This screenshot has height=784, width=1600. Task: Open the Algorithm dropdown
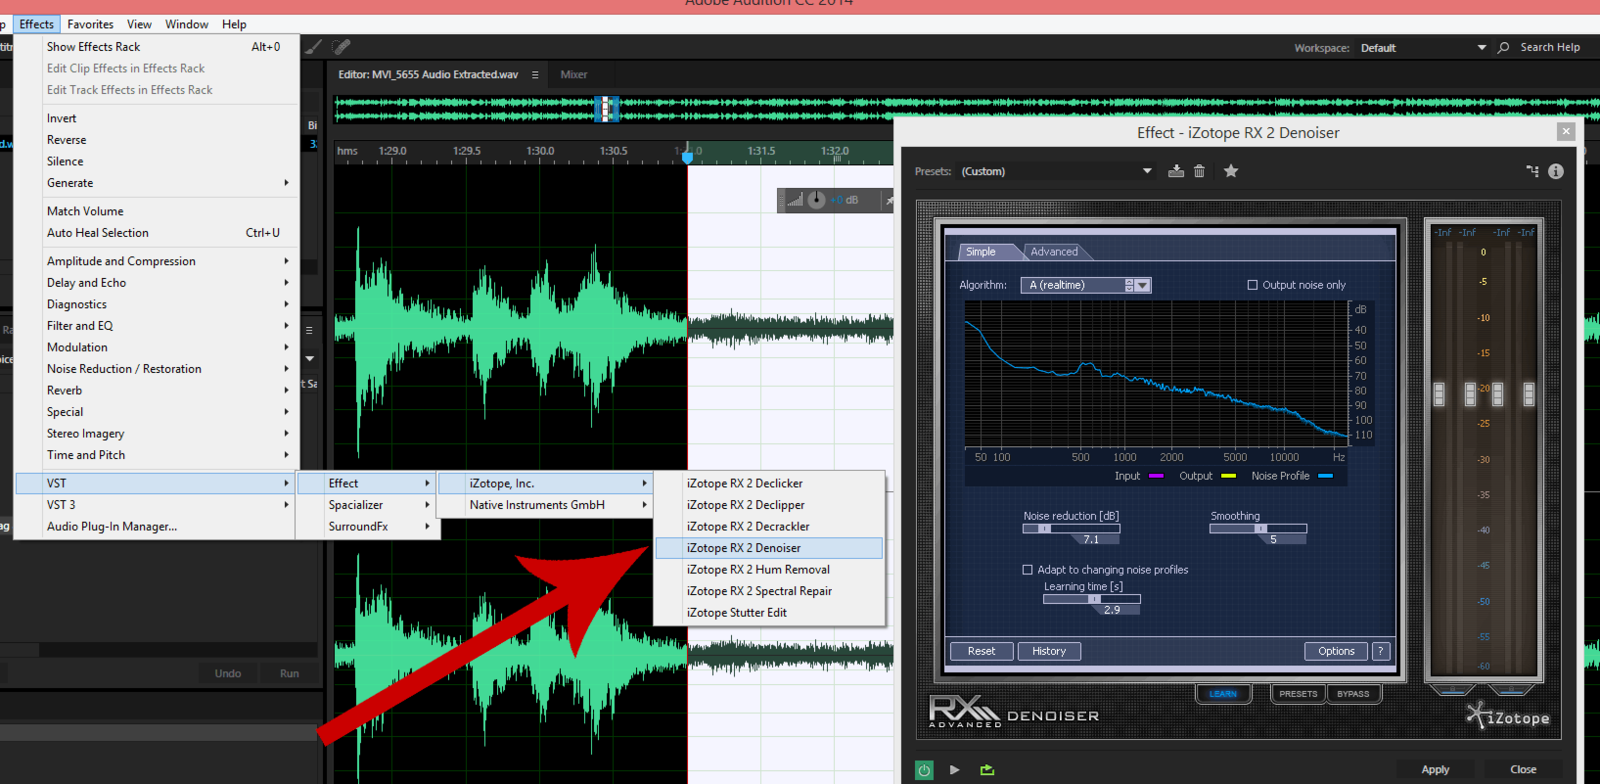1142,285
